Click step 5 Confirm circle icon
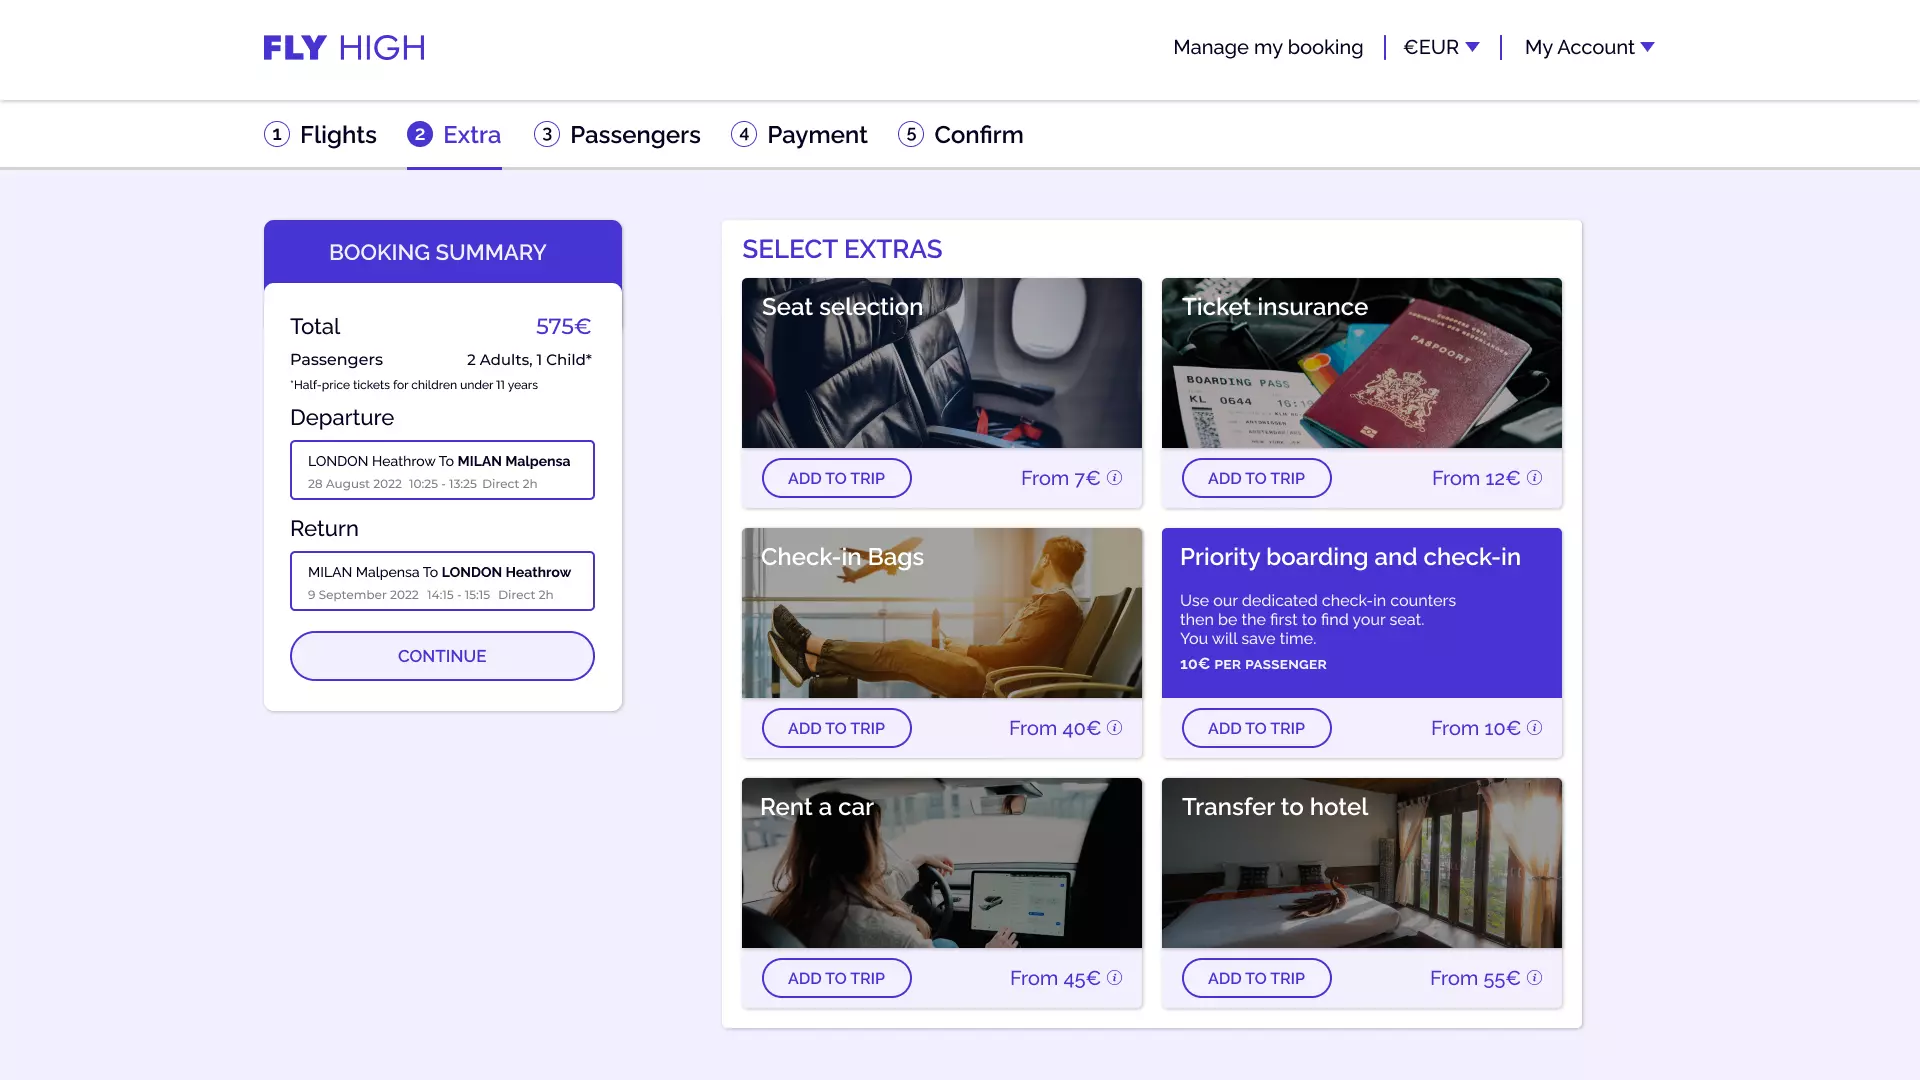Viewport: 1920px width, 1080px height. [x=910, y=134]
